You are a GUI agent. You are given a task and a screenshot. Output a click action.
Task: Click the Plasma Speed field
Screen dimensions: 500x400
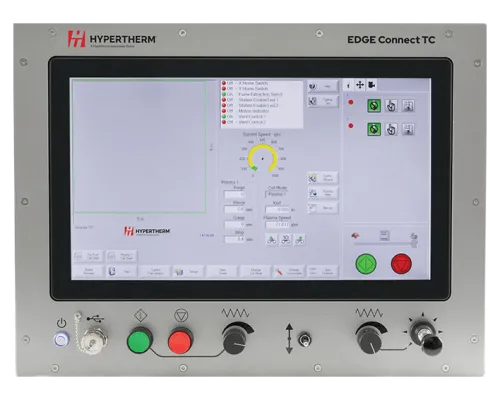pyautogui.click(x=277, y=225)
